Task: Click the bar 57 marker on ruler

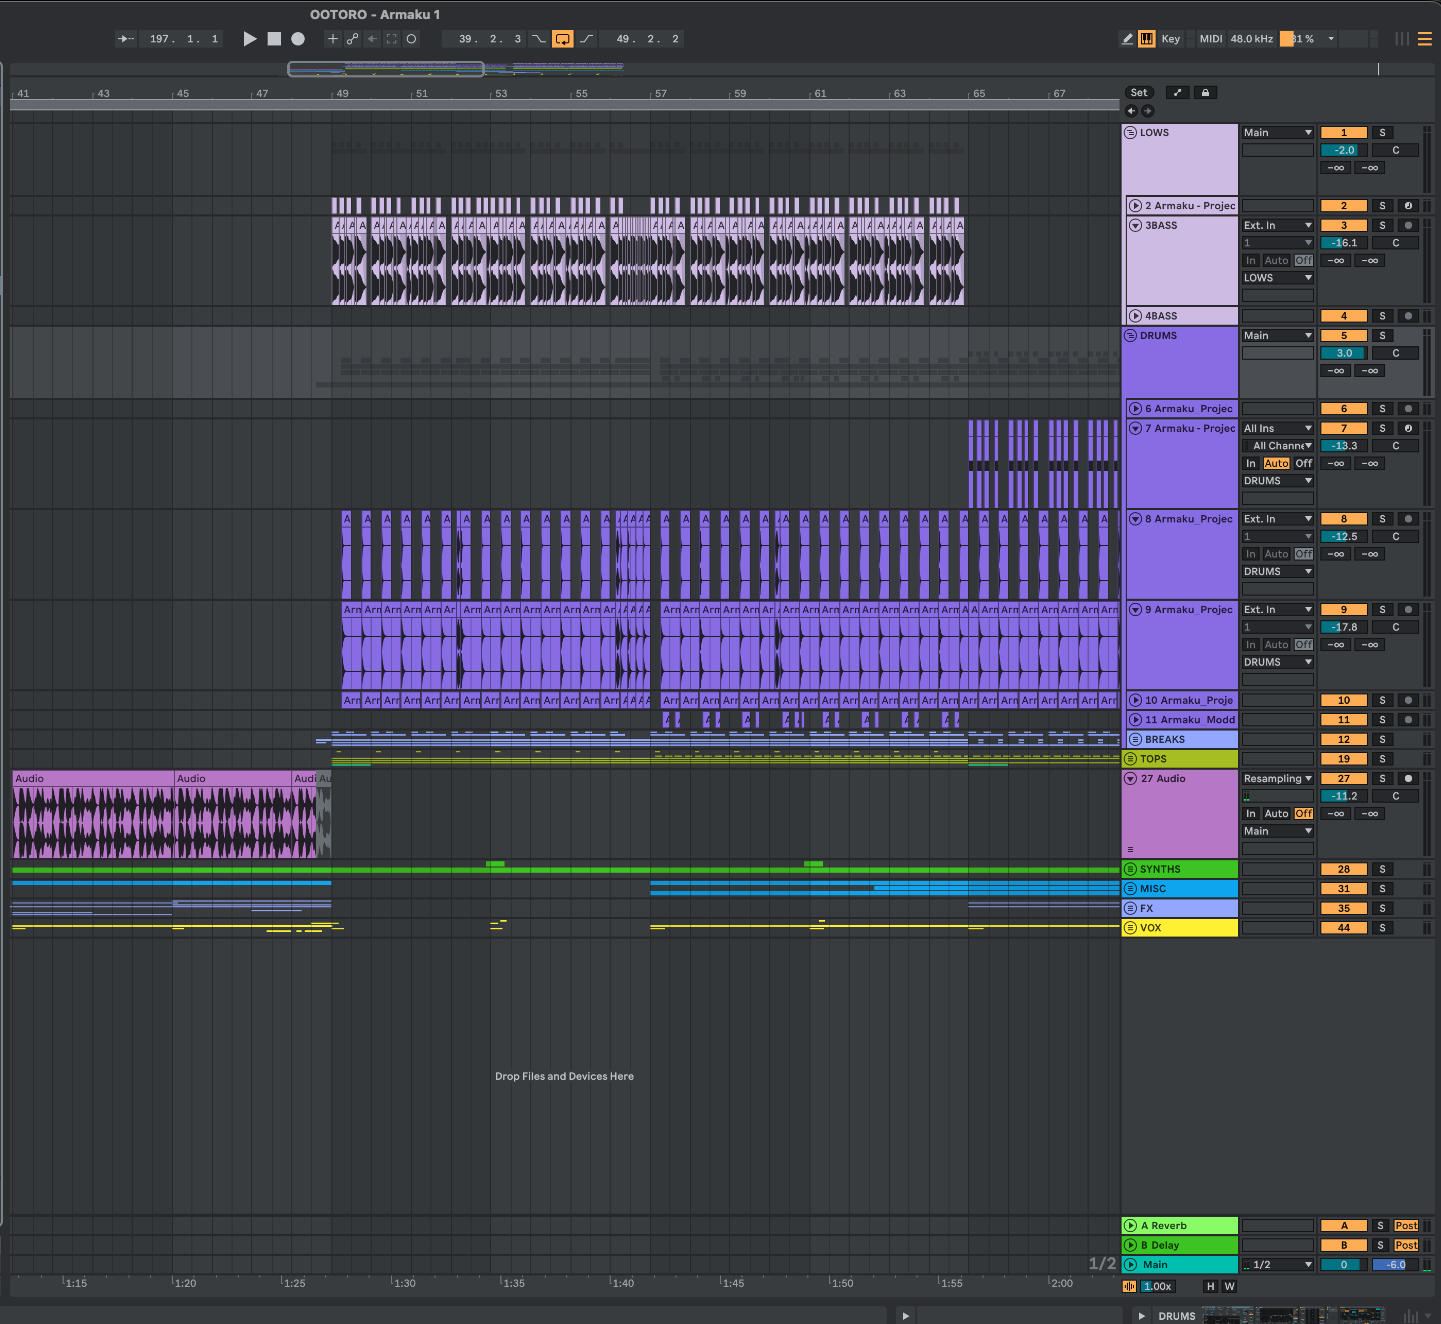Action: 660,94
